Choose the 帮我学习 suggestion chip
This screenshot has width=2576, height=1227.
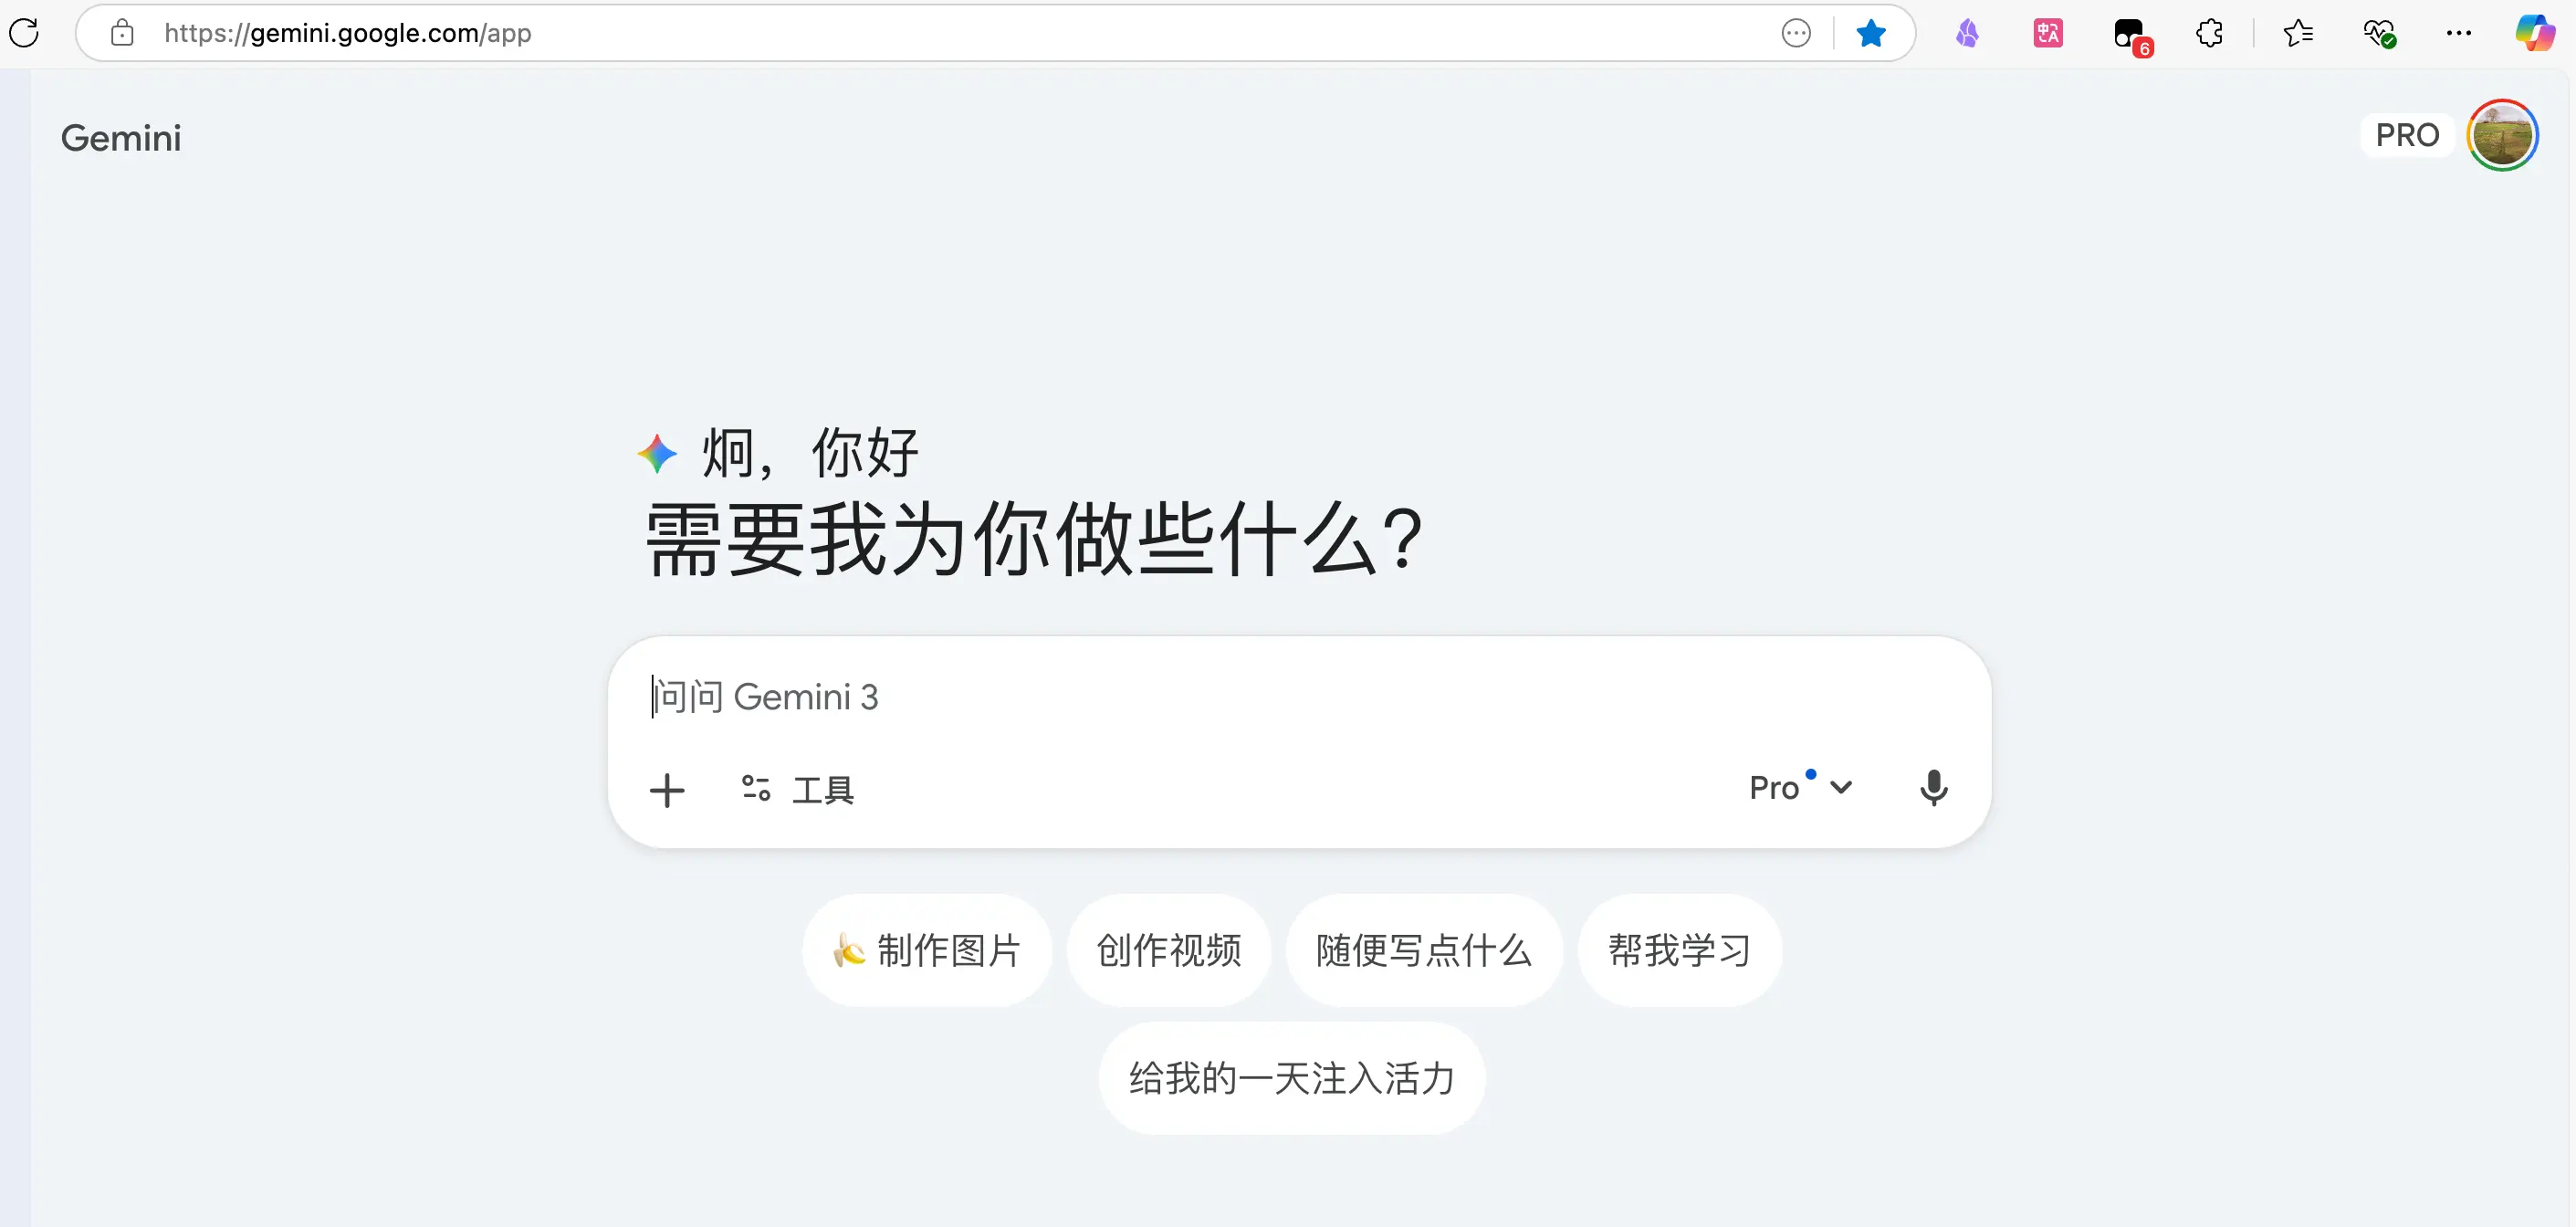coord(1679,950)
